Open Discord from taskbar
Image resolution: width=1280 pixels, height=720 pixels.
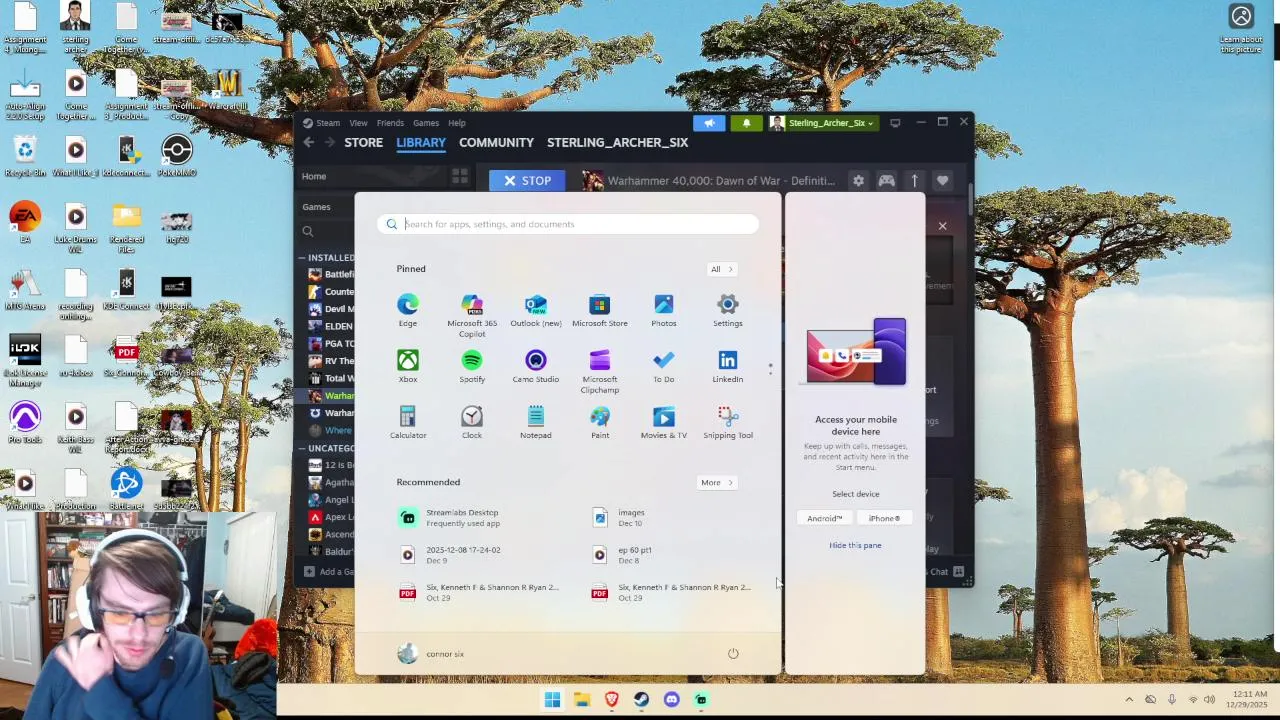(x=671, y=700)
